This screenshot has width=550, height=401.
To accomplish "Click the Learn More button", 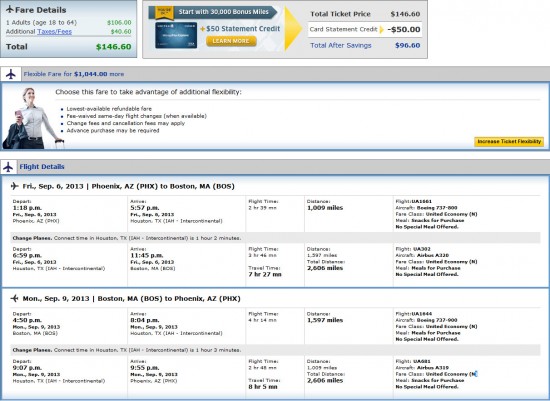I will click(x=231, y=41).
